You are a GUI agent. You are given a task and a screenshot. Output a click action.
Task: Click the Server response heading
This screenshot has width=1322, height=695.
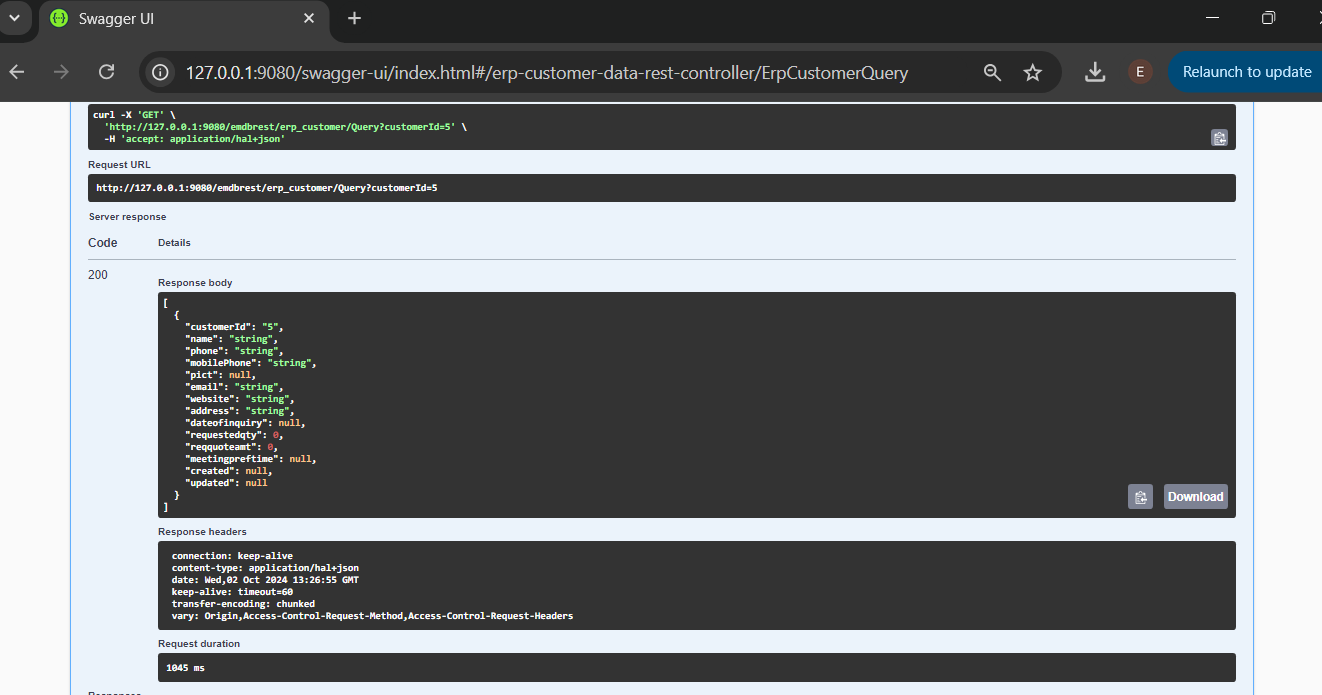click(x=127, y=217)
